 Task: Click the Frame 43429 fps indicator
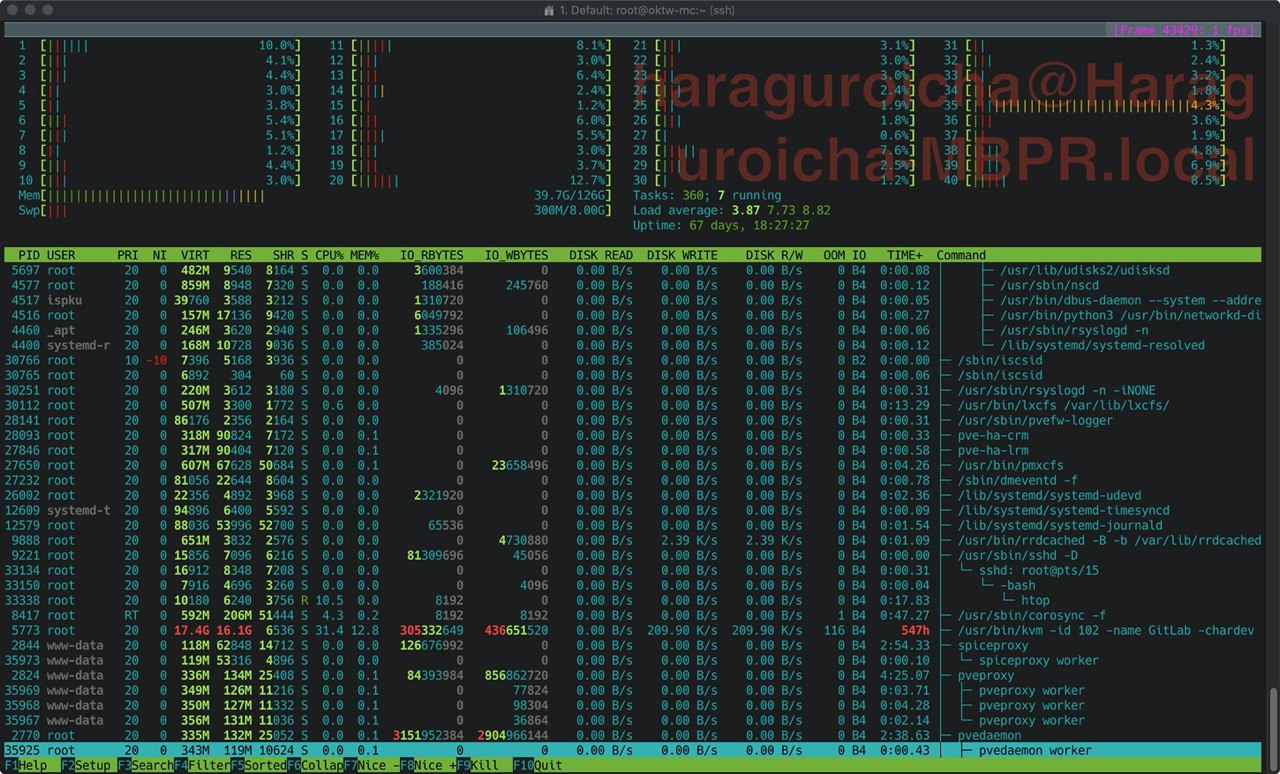point(1183,30)
